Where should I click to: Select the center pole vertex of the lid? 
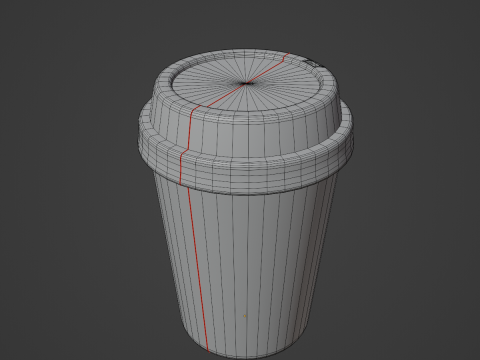[x=246, y=83]
